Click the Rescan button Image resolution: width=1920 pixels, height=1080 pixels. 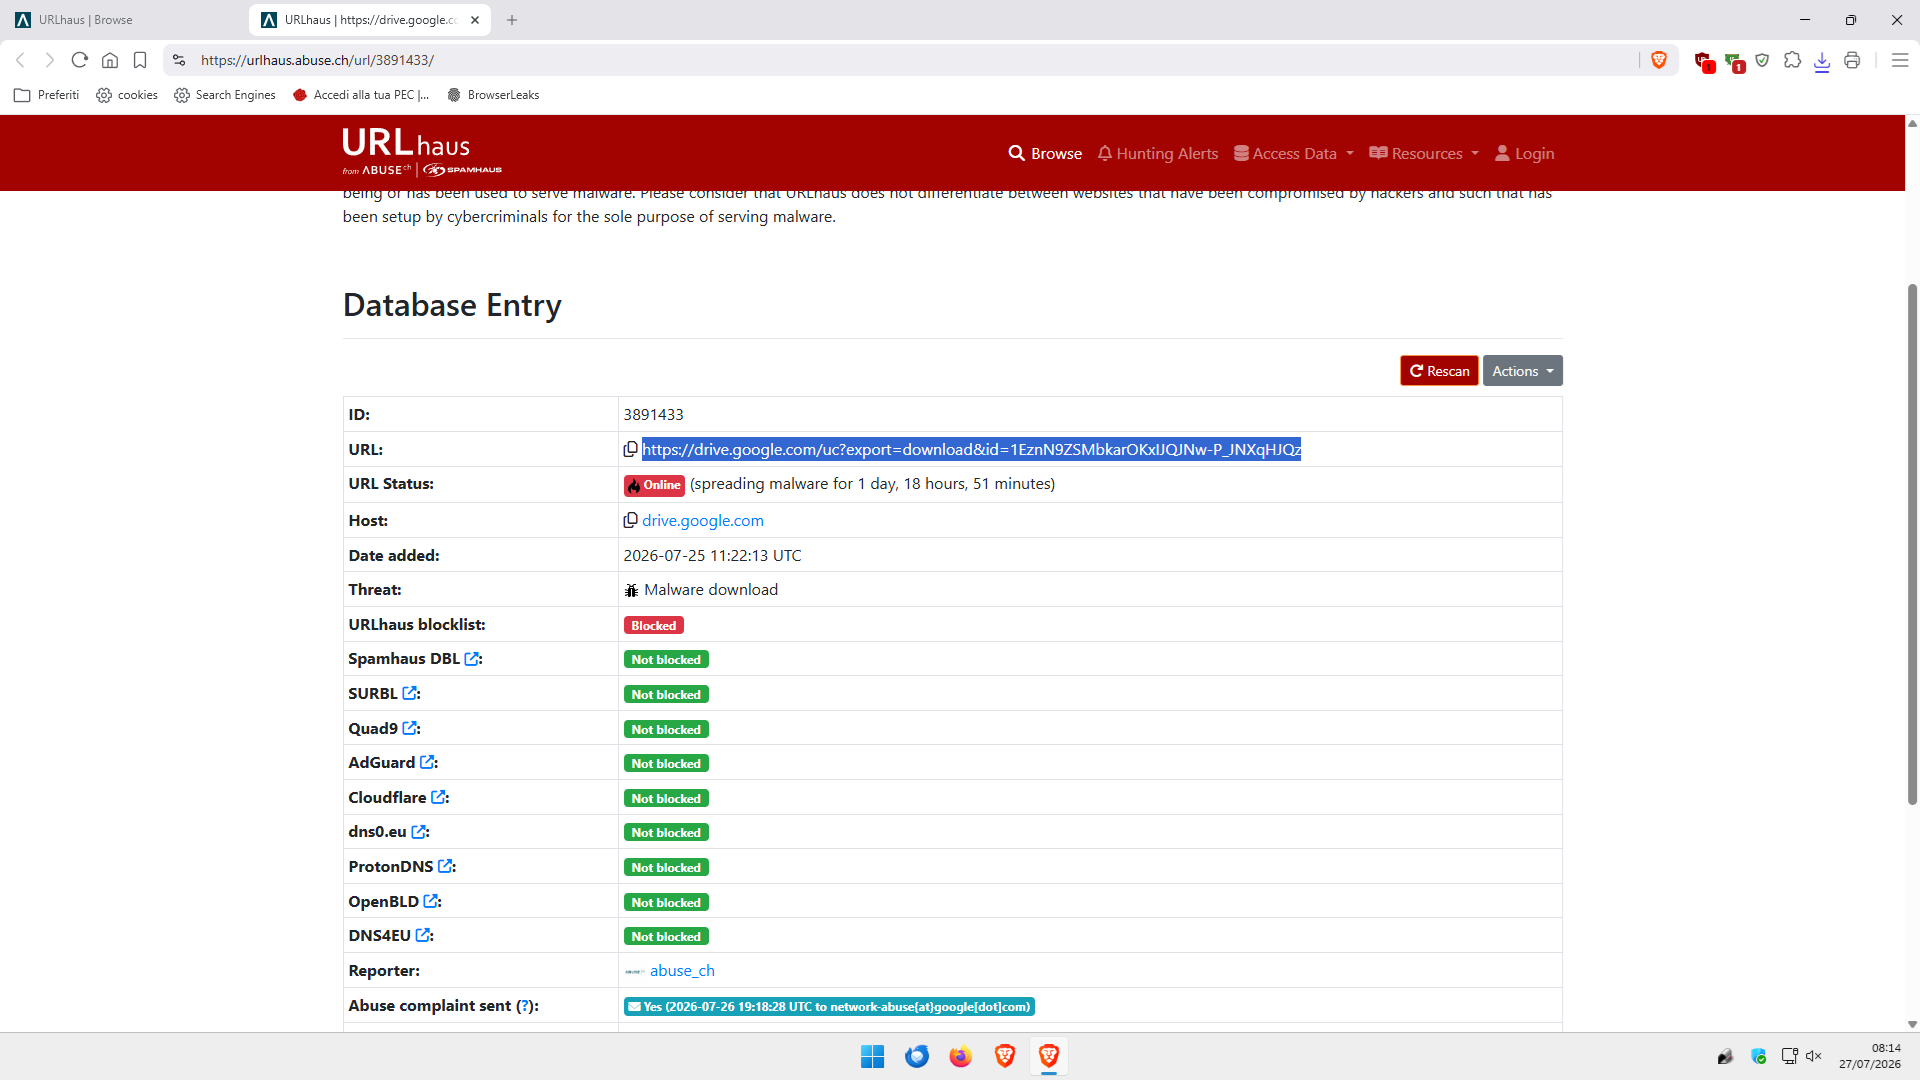(1439, 371)
